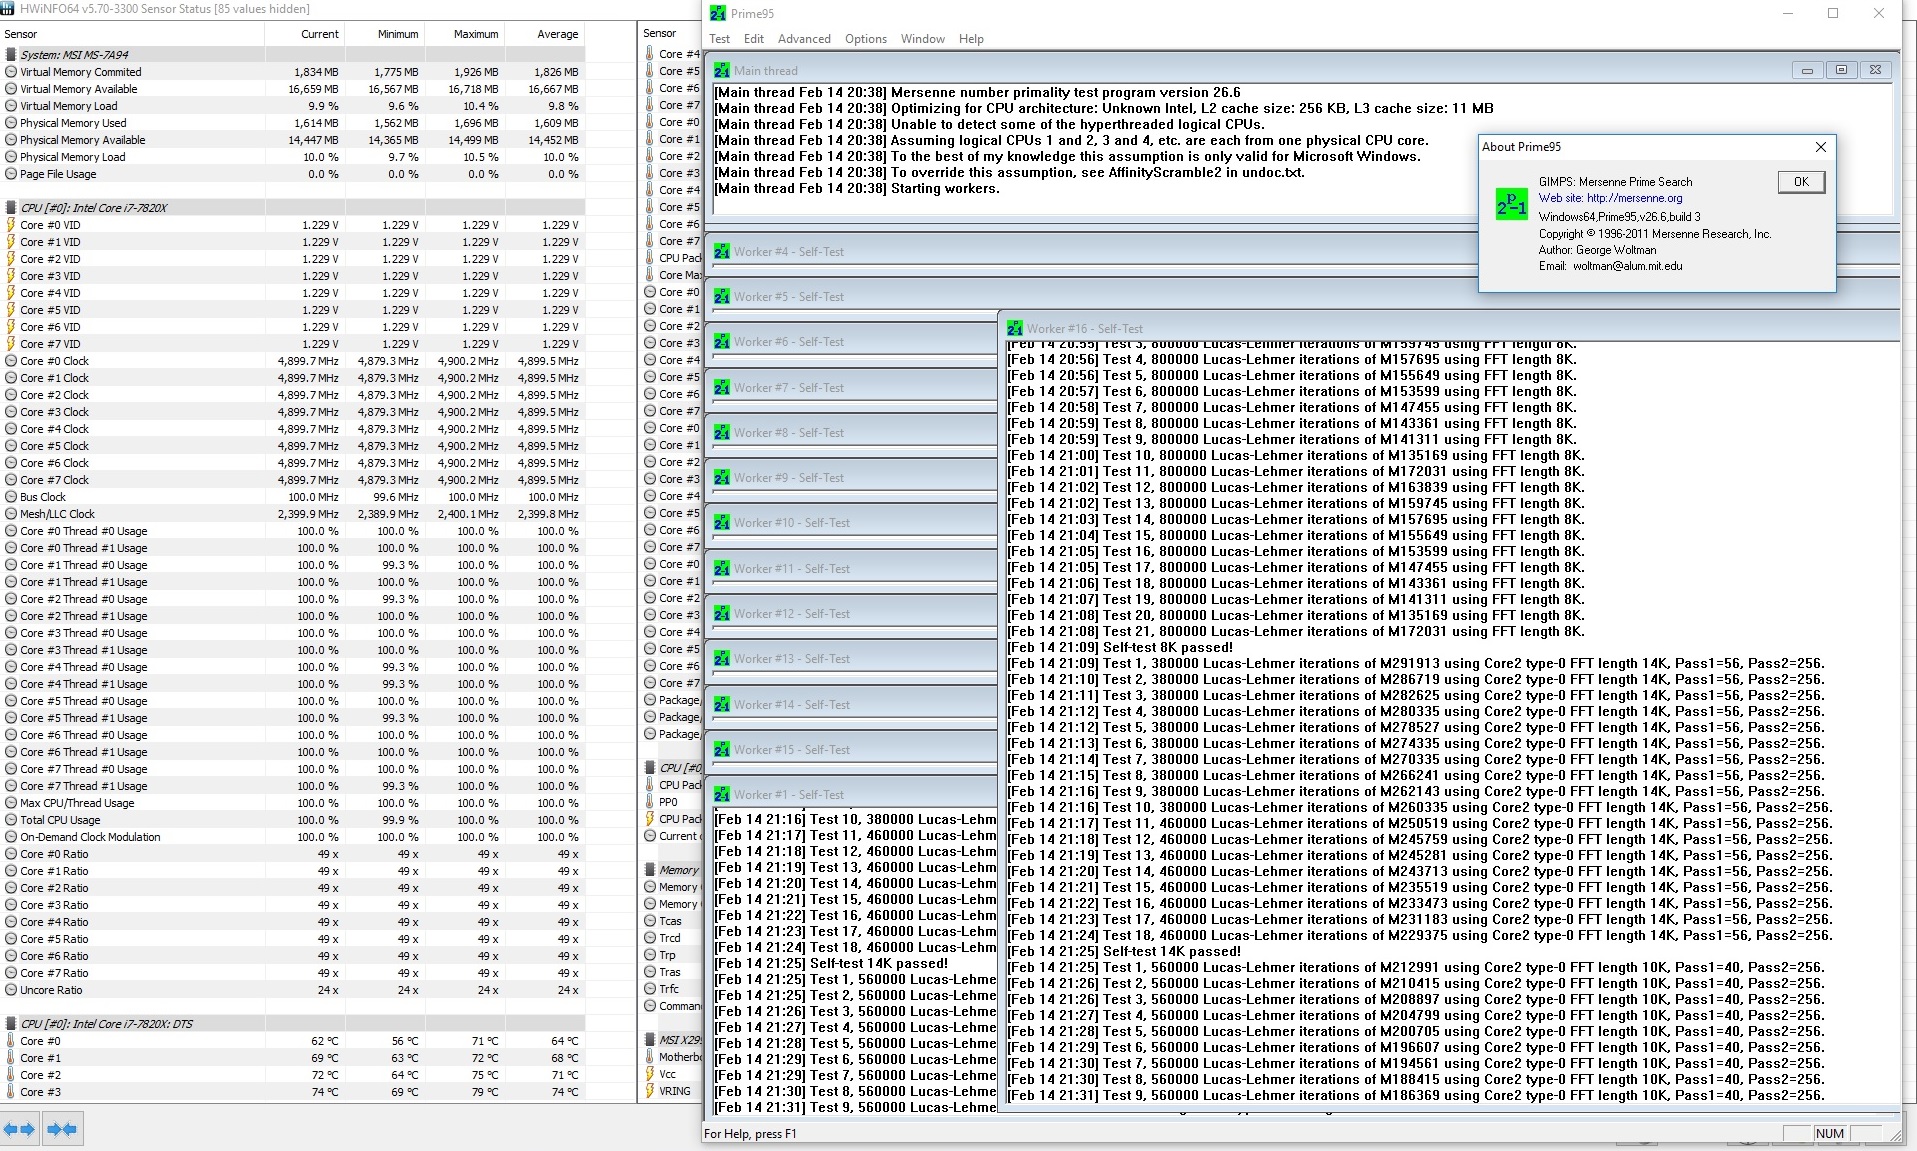Click the HWiNFO64 title bar icon
This screenshot has height=1151, width=1917.
pyautogui.click(x=9, y=9)
